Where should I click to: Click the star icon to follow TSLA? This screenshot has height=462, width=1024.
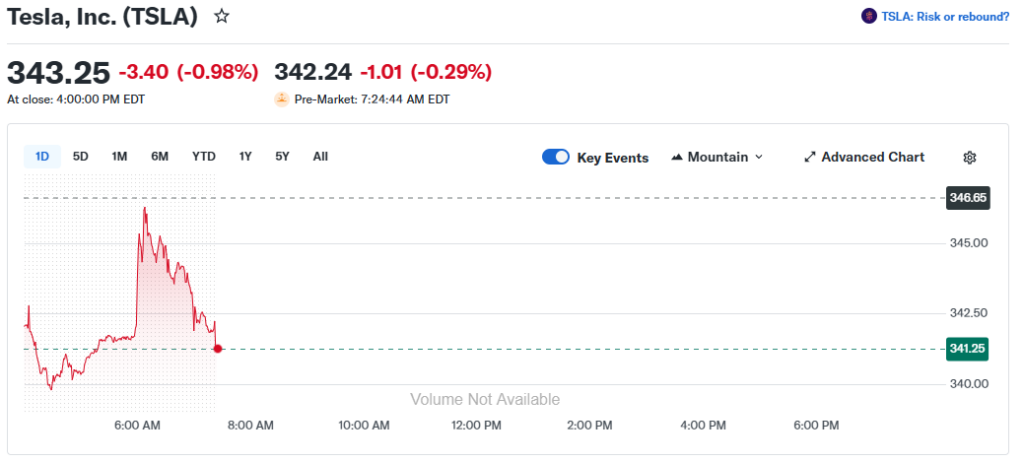click(222, 16)
